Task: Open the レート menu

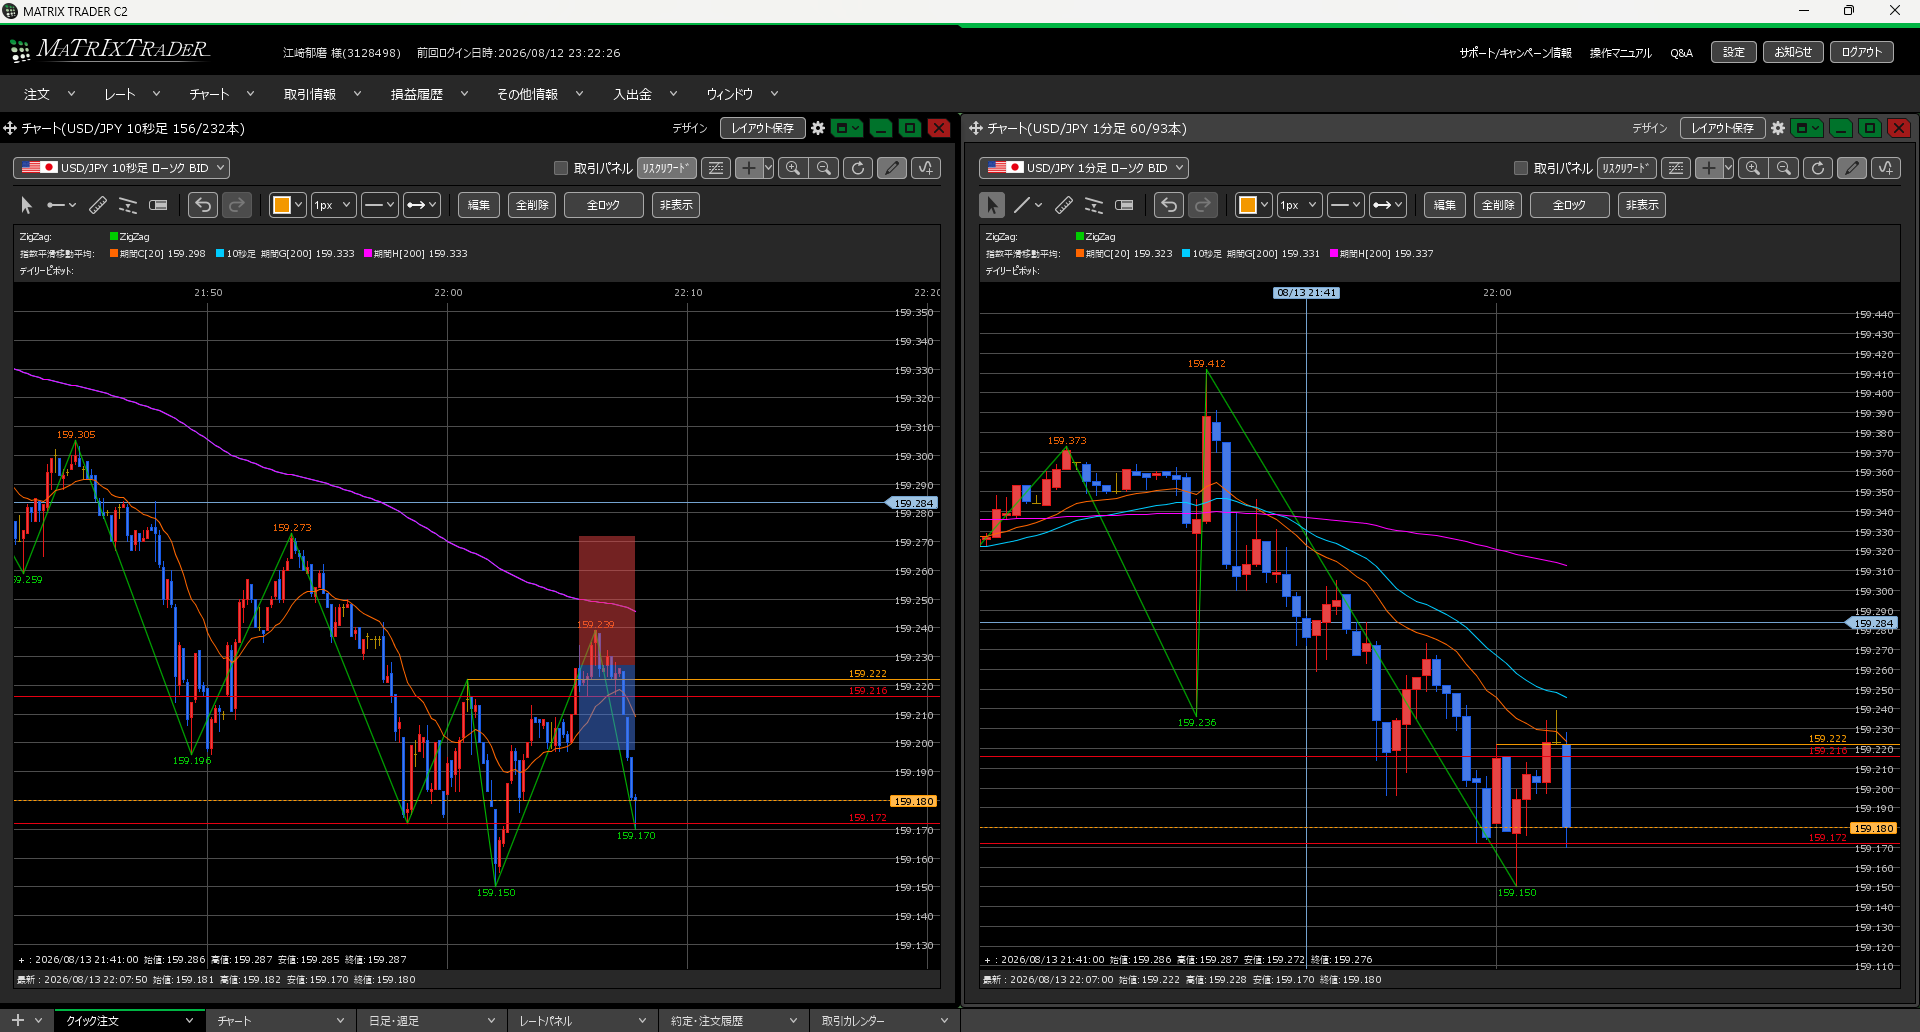Action: 132,94
